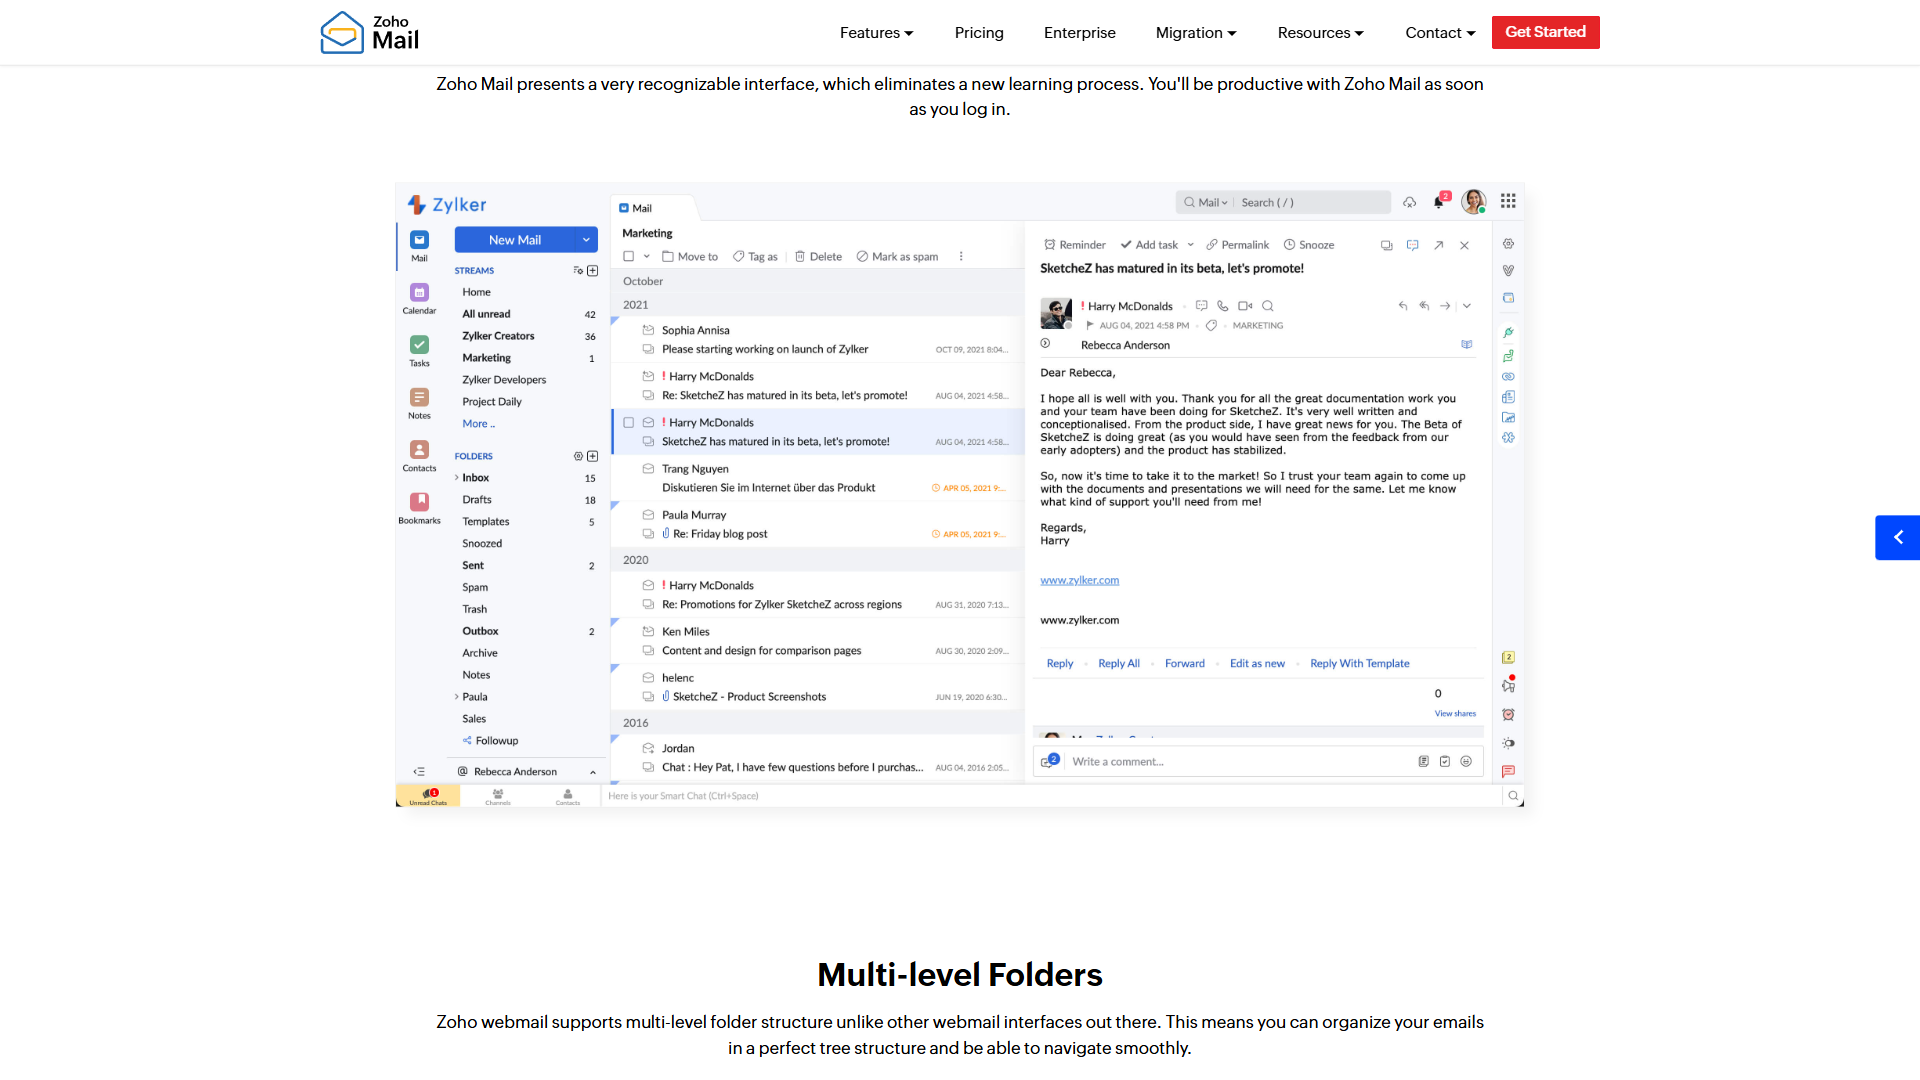This screenshot has width=1920, height=1080.
Task: Open Sophia Annisa's email about Zylker launch
Action: [818, 340]
